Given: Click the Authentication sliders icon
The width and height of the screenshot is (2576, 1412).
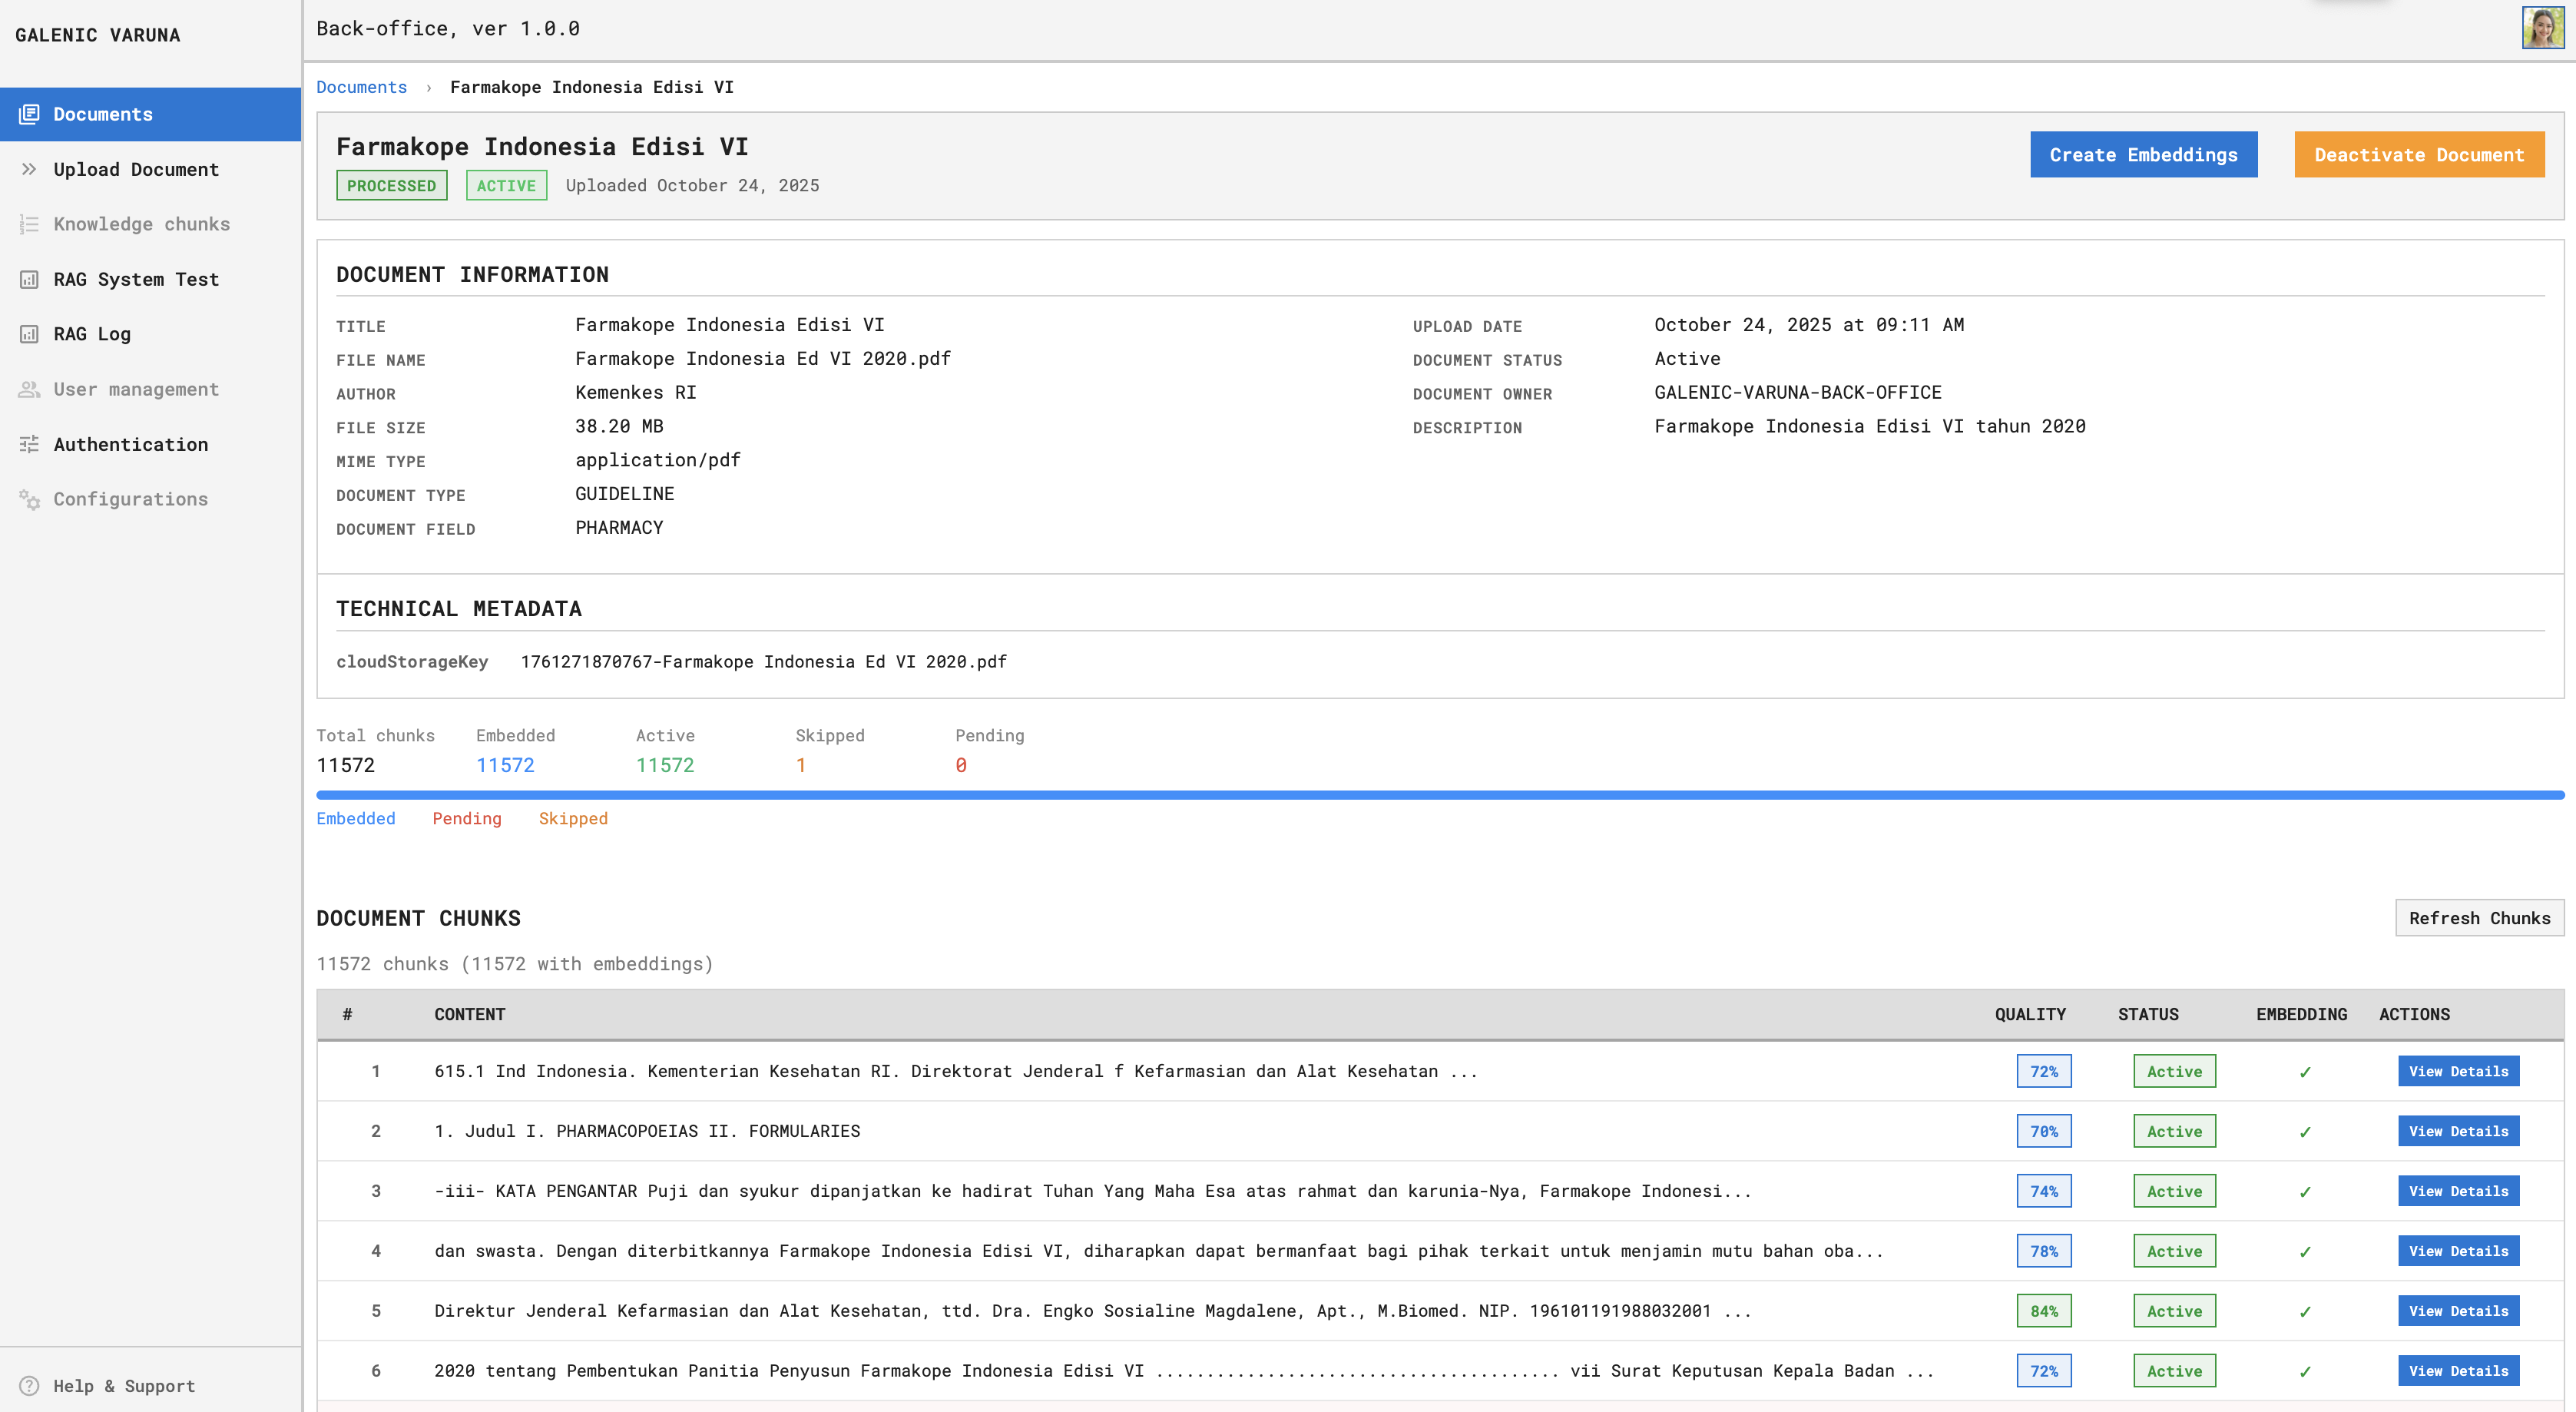Looking at the screenshot, I should (29, 444).
